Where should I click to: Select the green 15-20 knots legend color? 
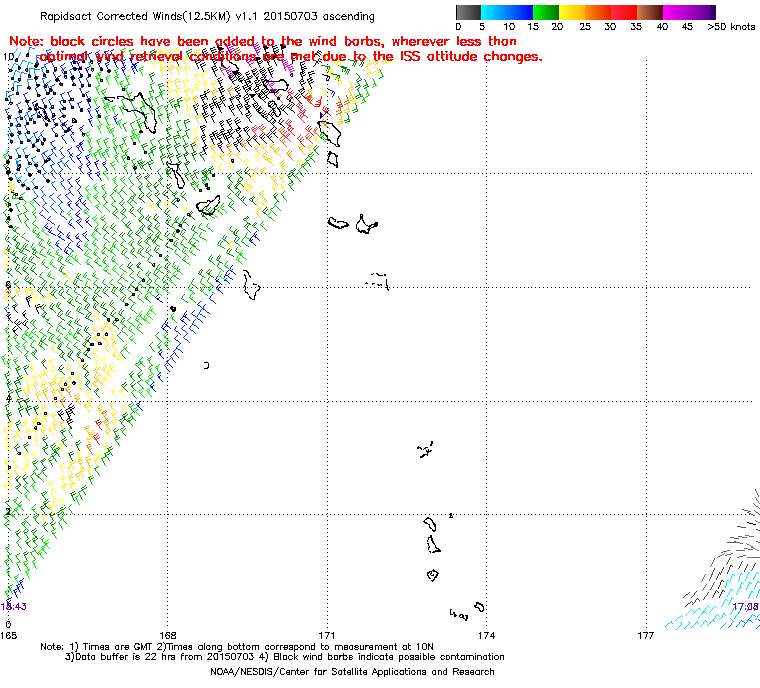546,12
